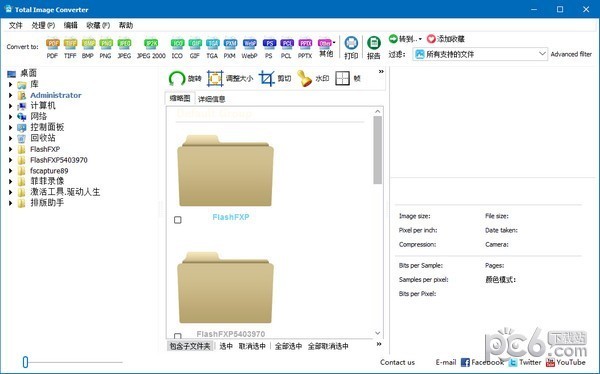Screen dimensions: 600x374
Task: Expand the 网络 tree node
Action: 11,116
